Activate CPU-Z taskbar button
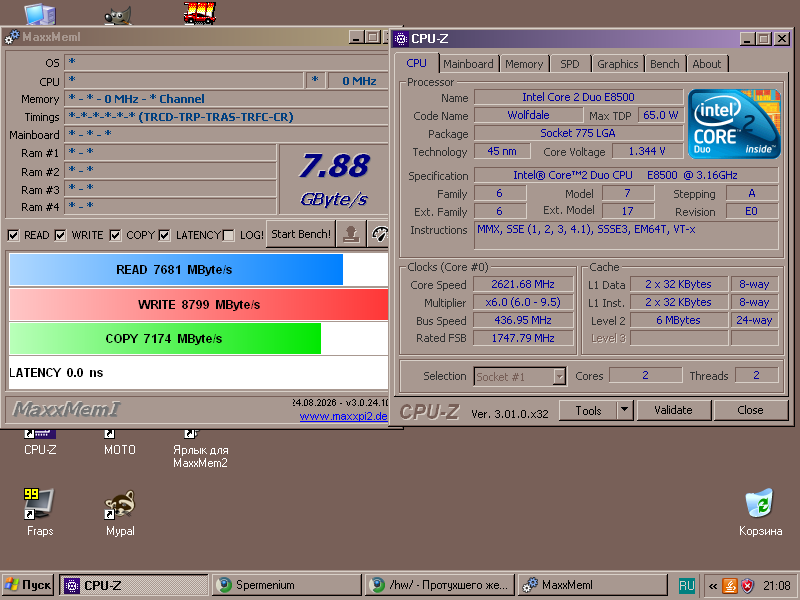The image size is (800, 600). point(134,585)
